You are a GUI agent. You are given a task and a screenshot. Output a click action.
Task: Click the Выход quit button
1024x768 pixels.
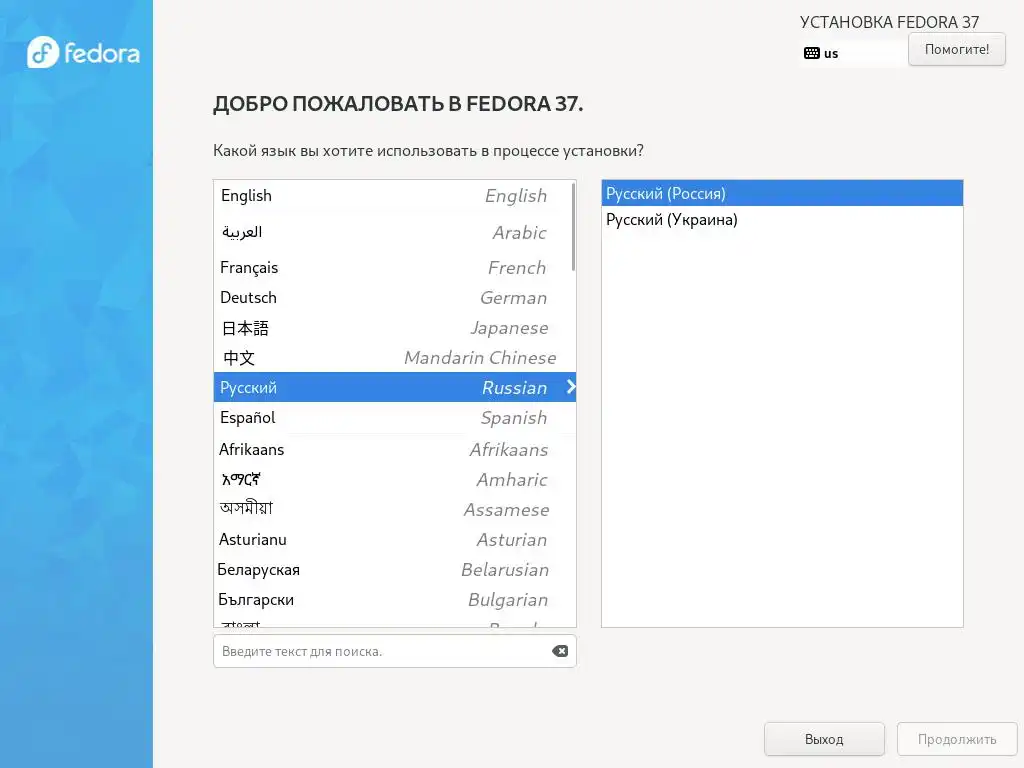[x=824, y=739]
